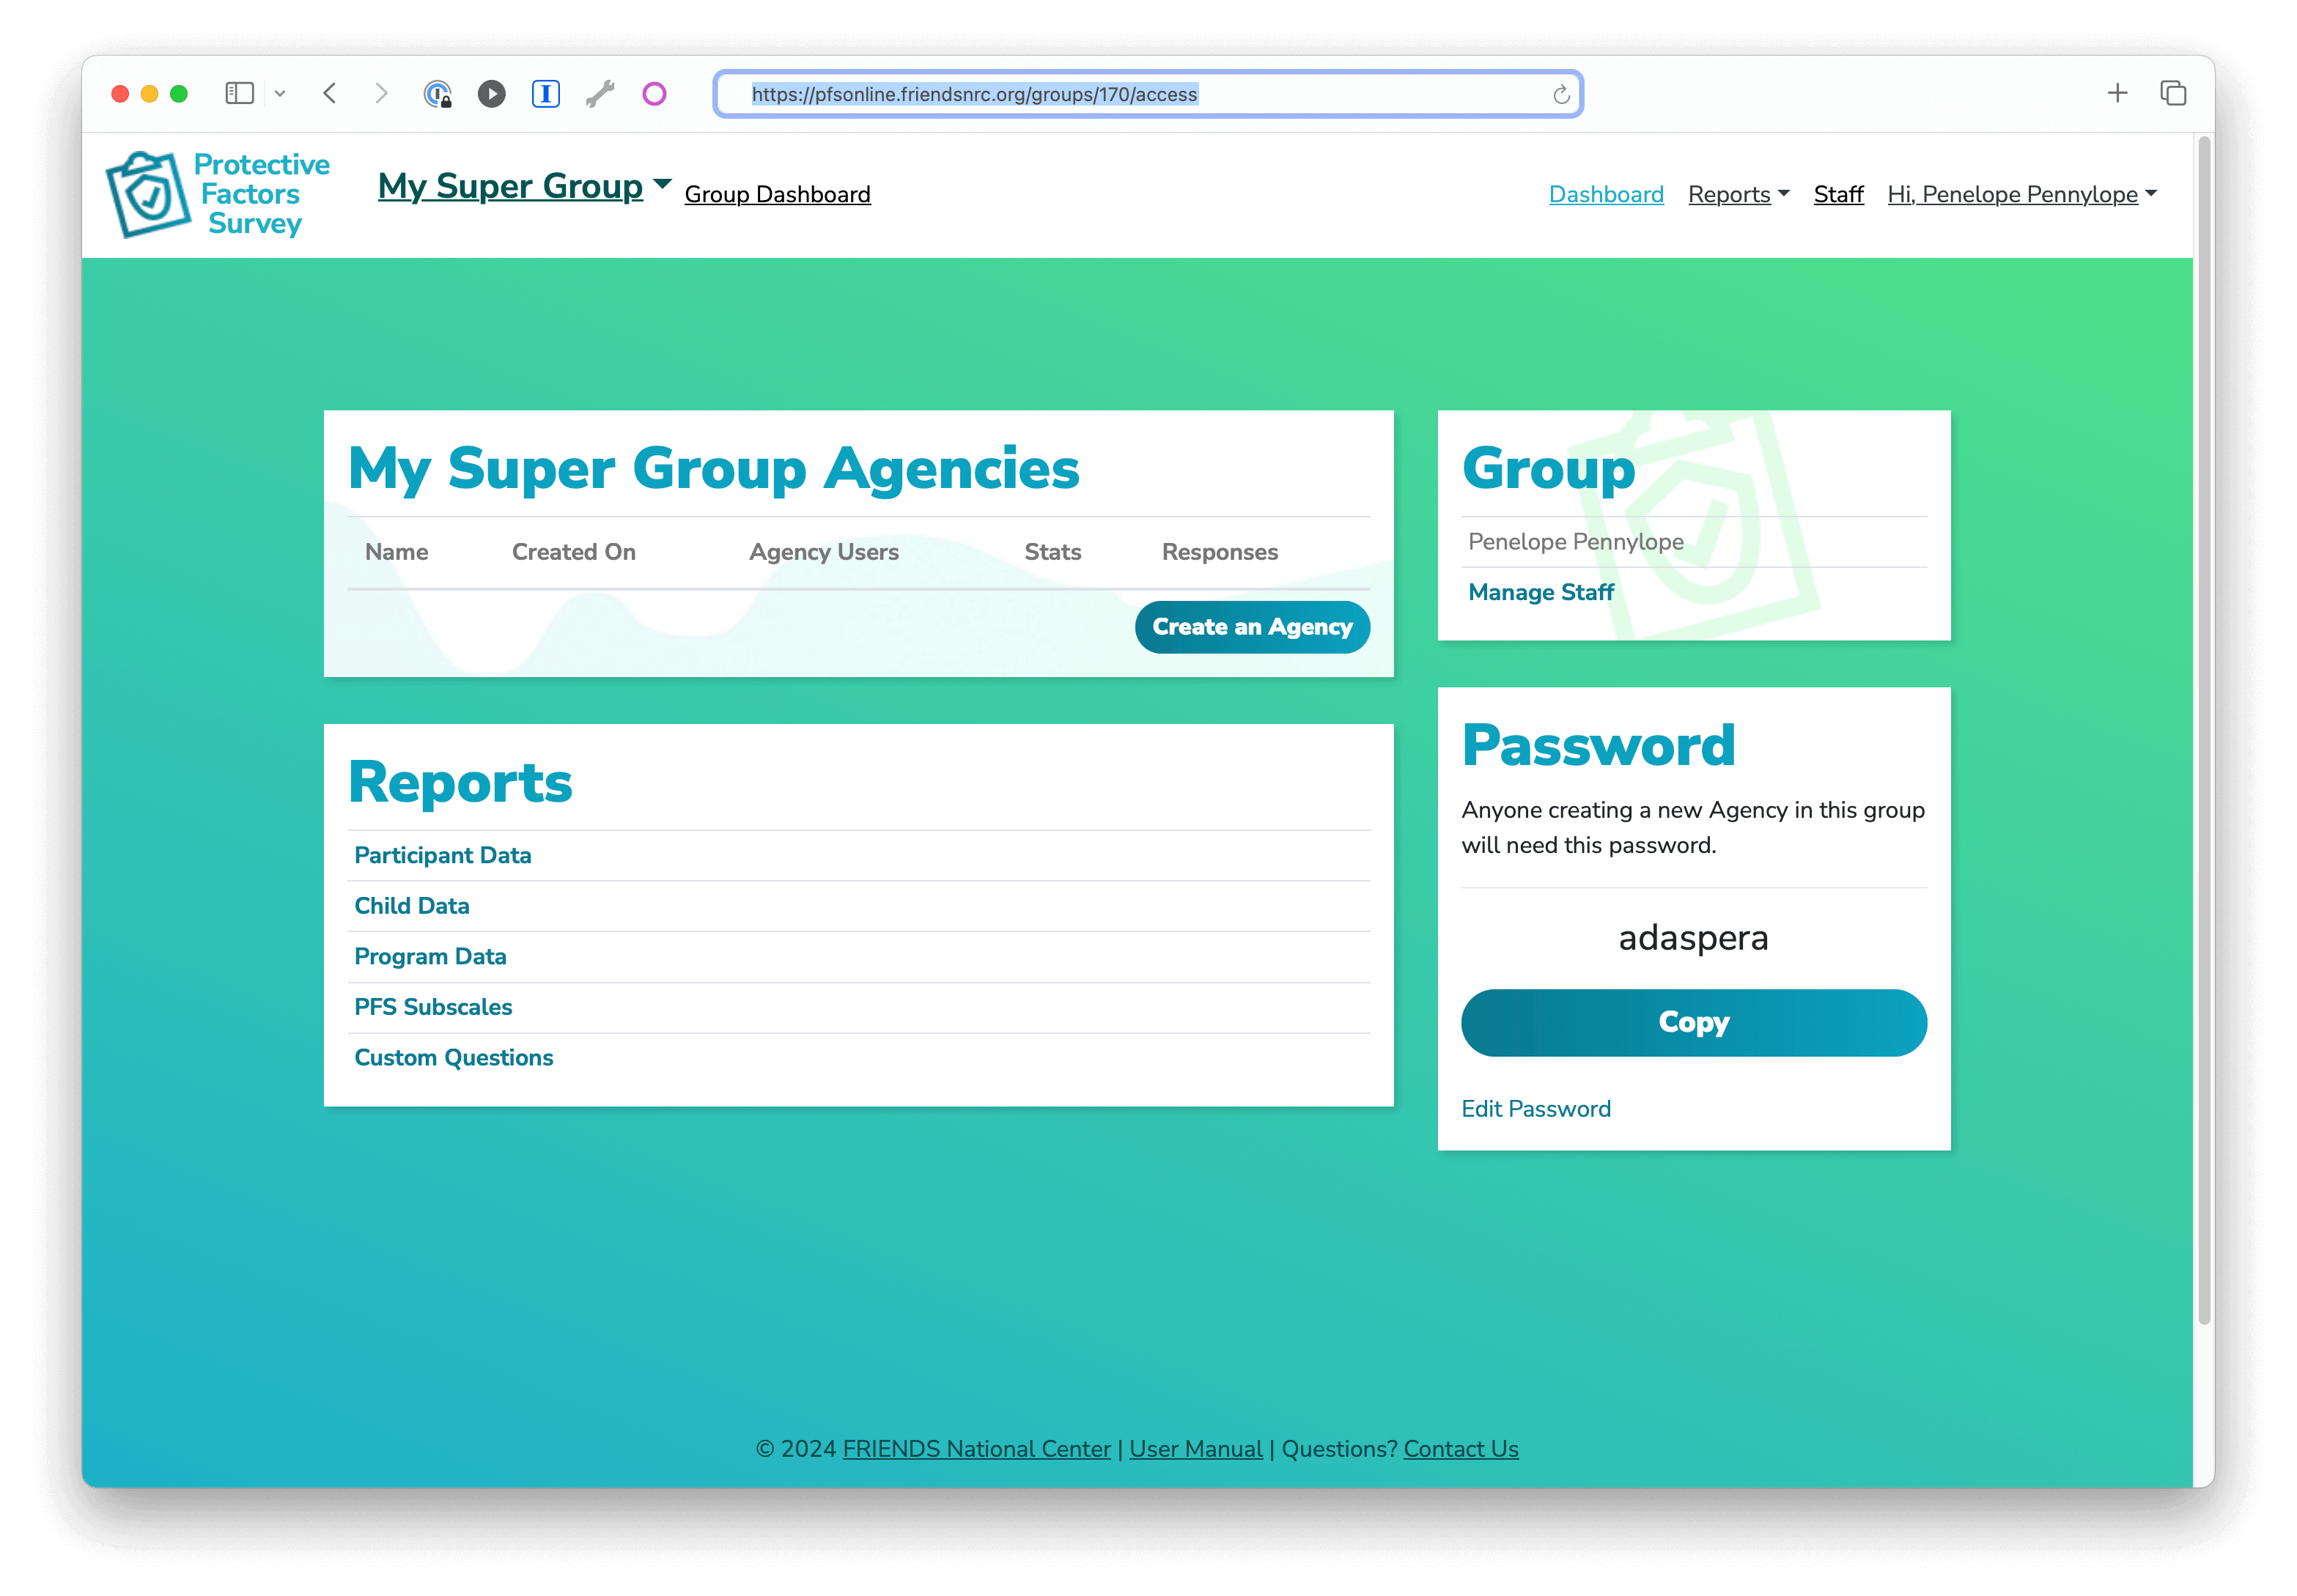The height and width of the screenshot is (1596, 2297).
Task: Click the page vertical scrollbar
Action: click(2203, 730)
